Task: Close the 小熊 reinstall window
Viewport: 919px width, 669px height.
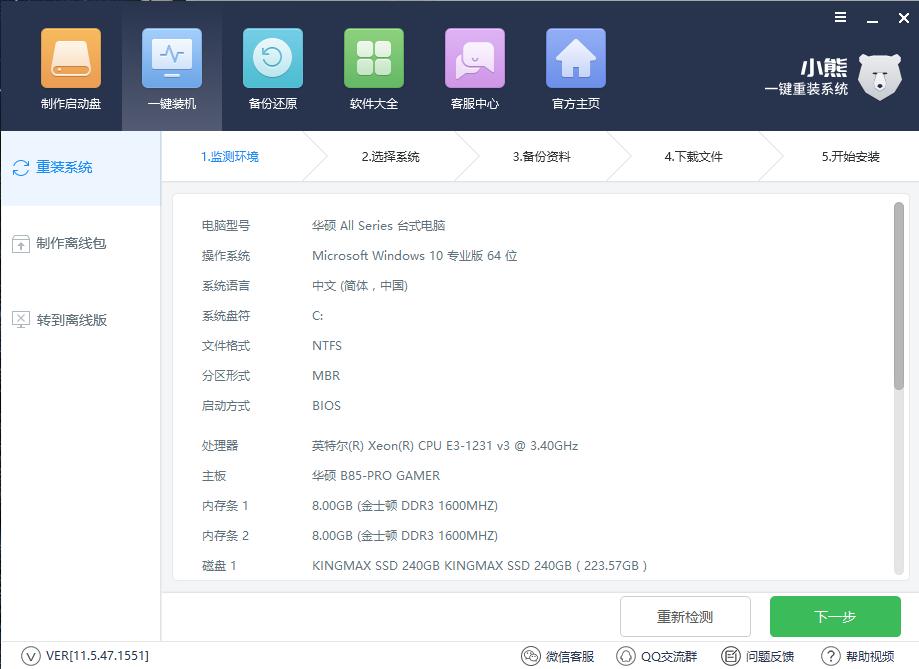Action: tap(904, 18)
